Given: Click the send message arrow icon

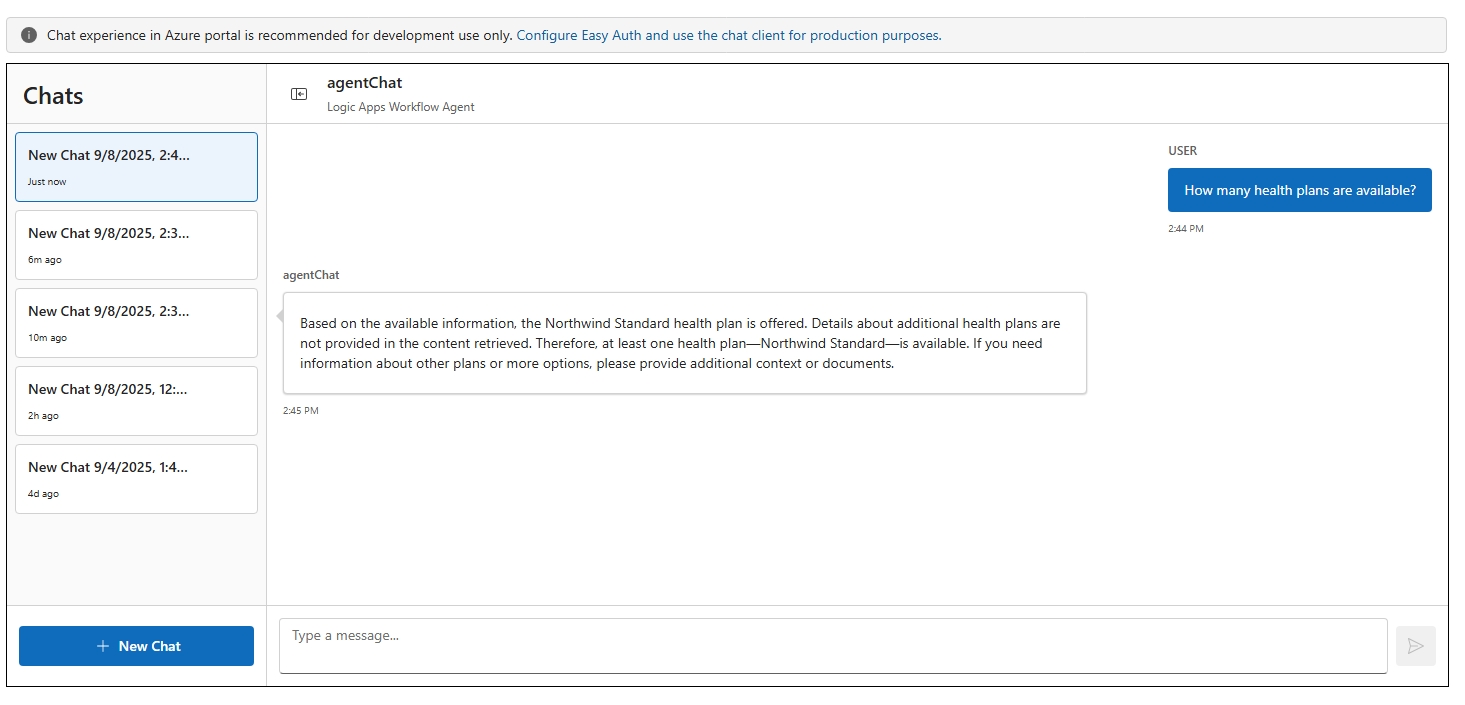Looking at the screenshot, I should [1415, 646].
